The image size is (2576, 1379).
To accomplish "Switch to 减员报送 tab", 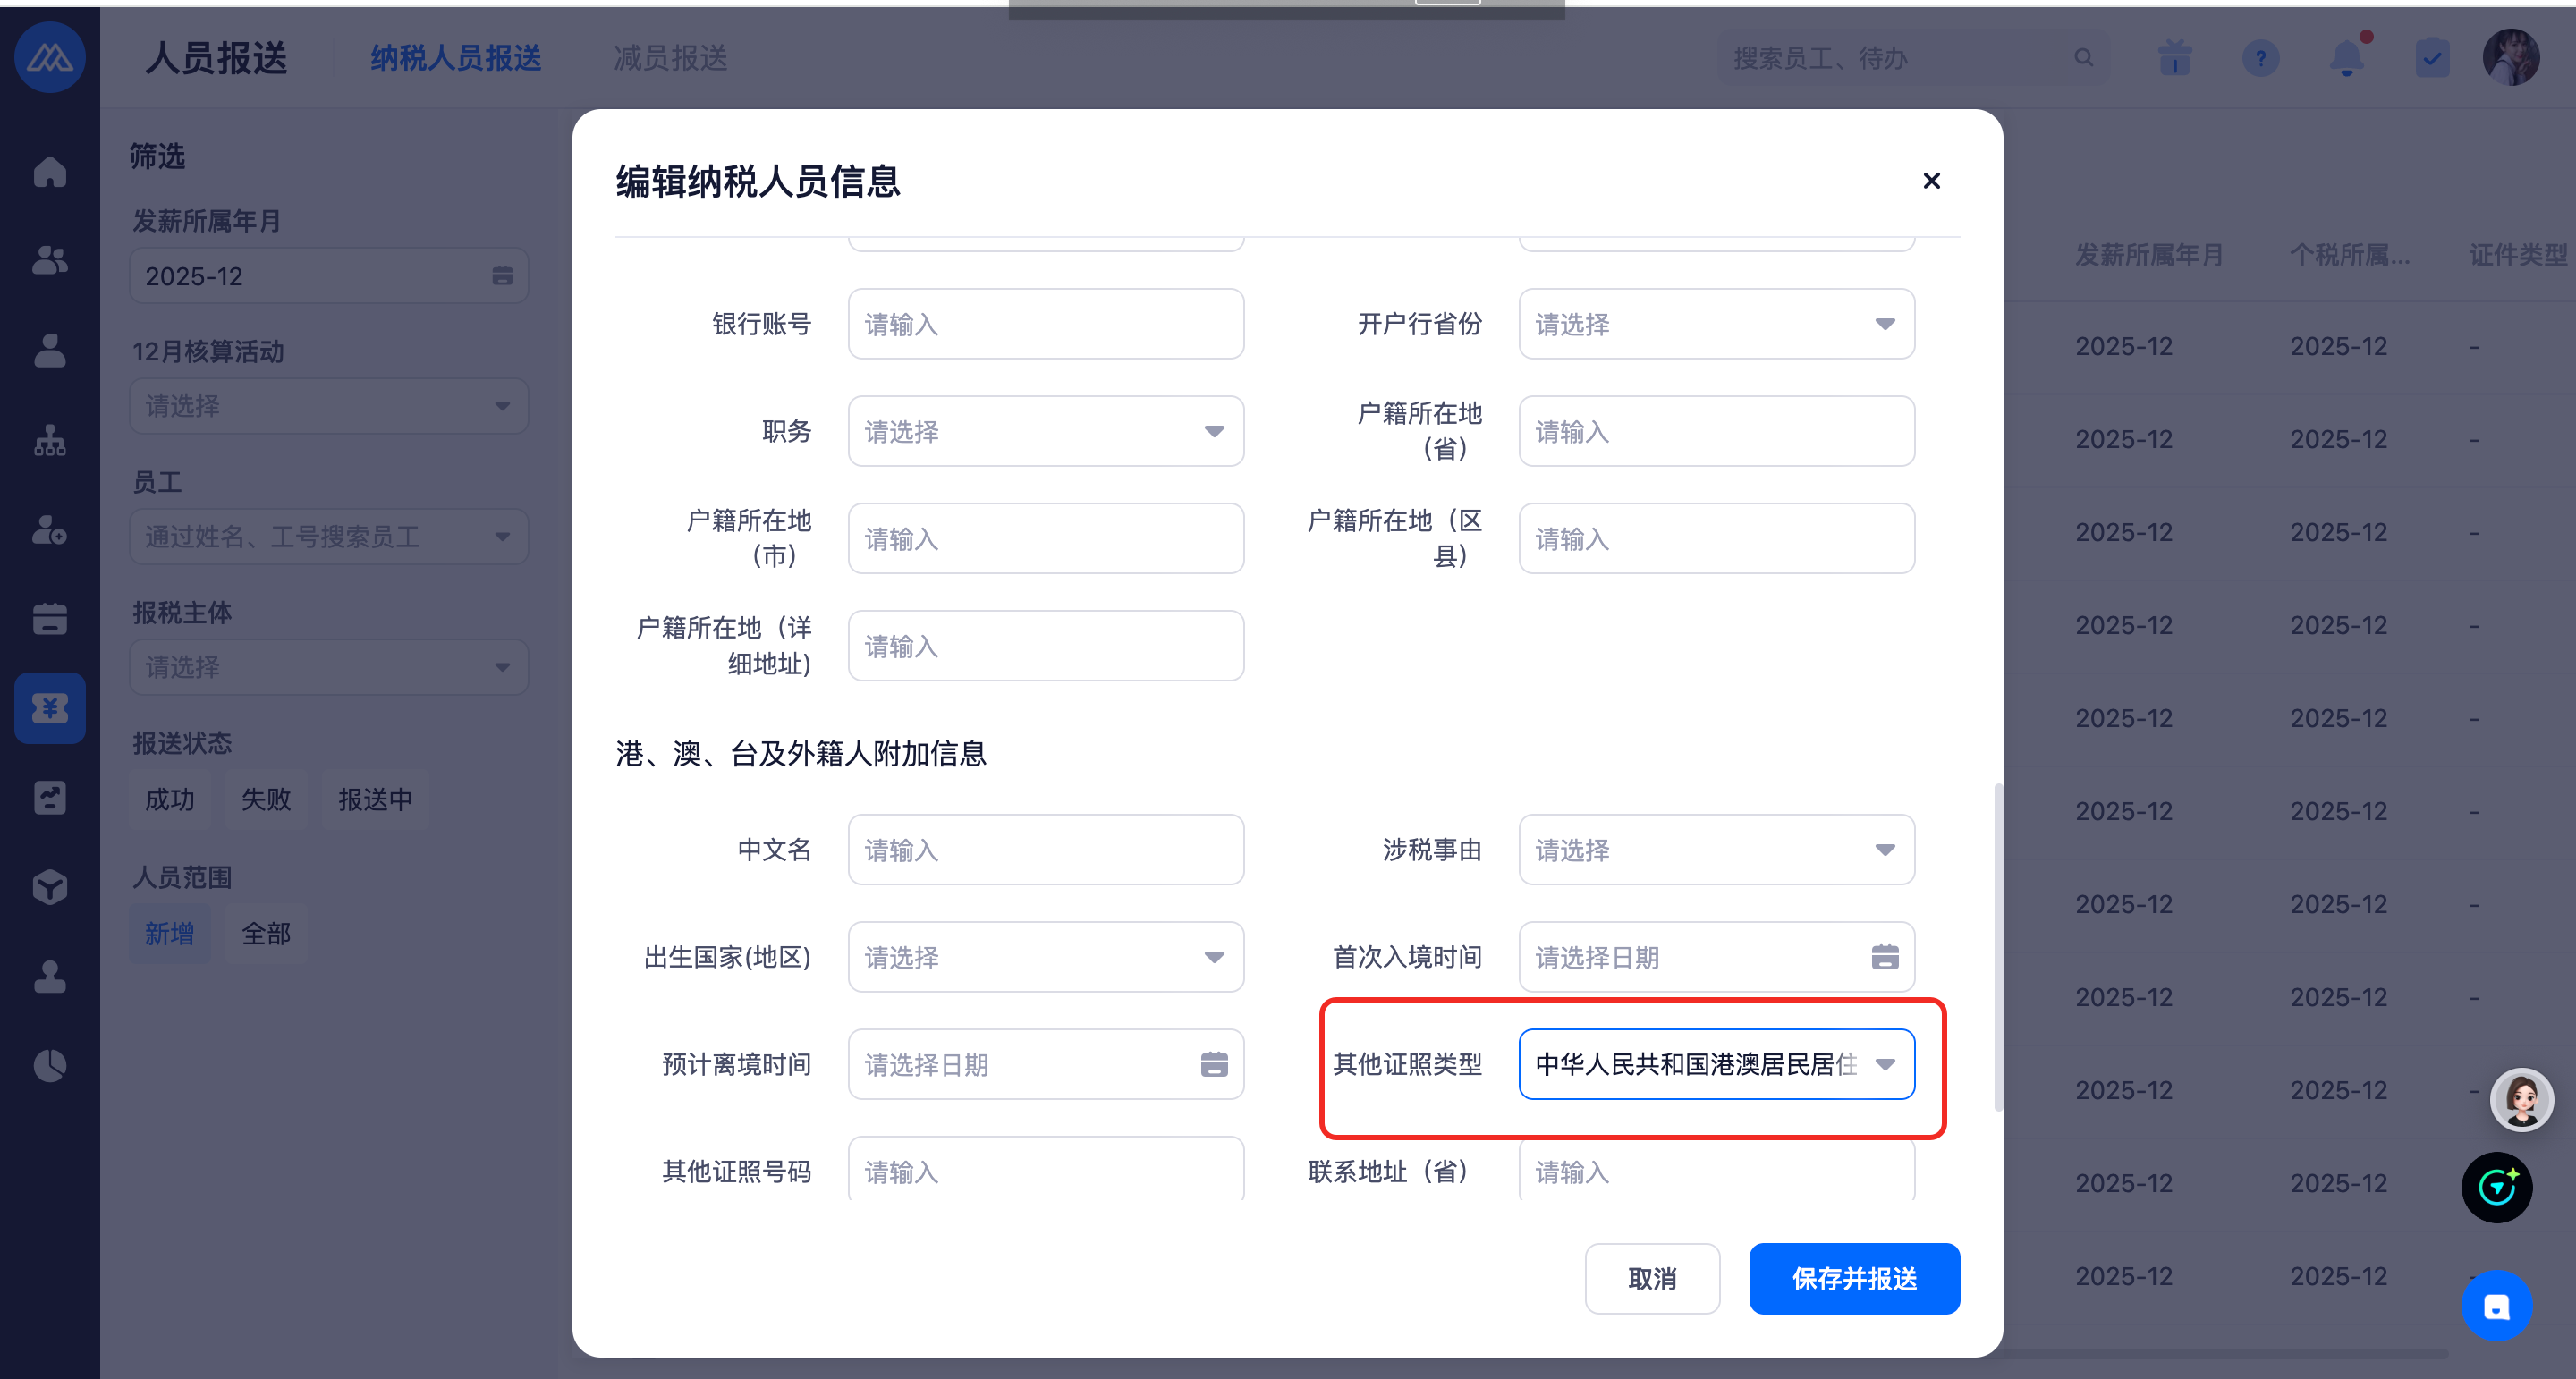I will pos(670,58).
